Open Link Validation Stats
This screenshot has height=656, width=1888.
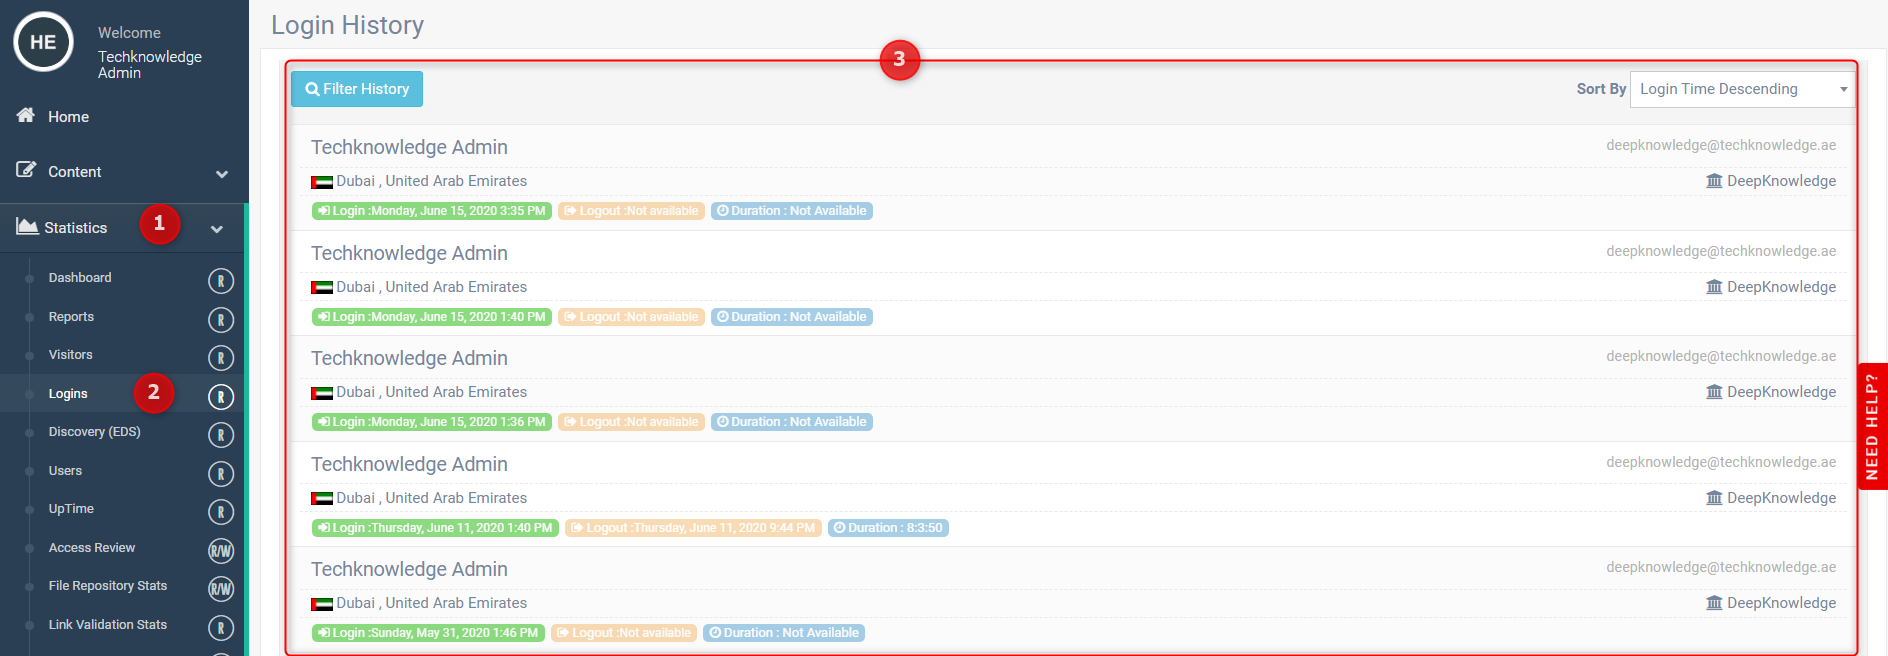tap(108, 625)
